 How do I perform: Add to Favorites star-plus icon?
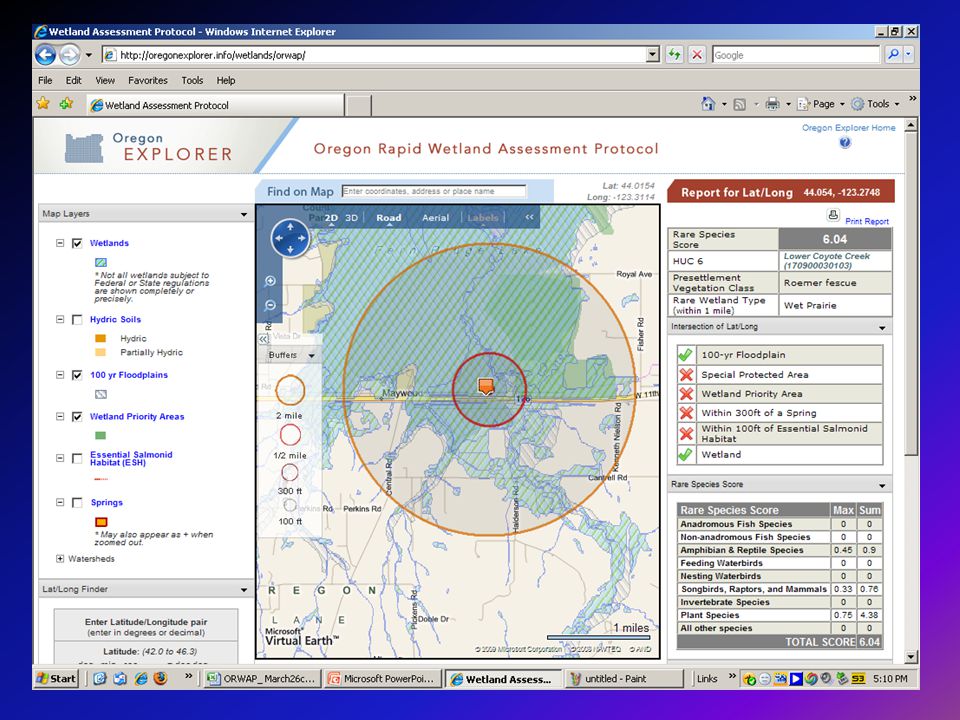pyautogui.click(x=66, y=103)
